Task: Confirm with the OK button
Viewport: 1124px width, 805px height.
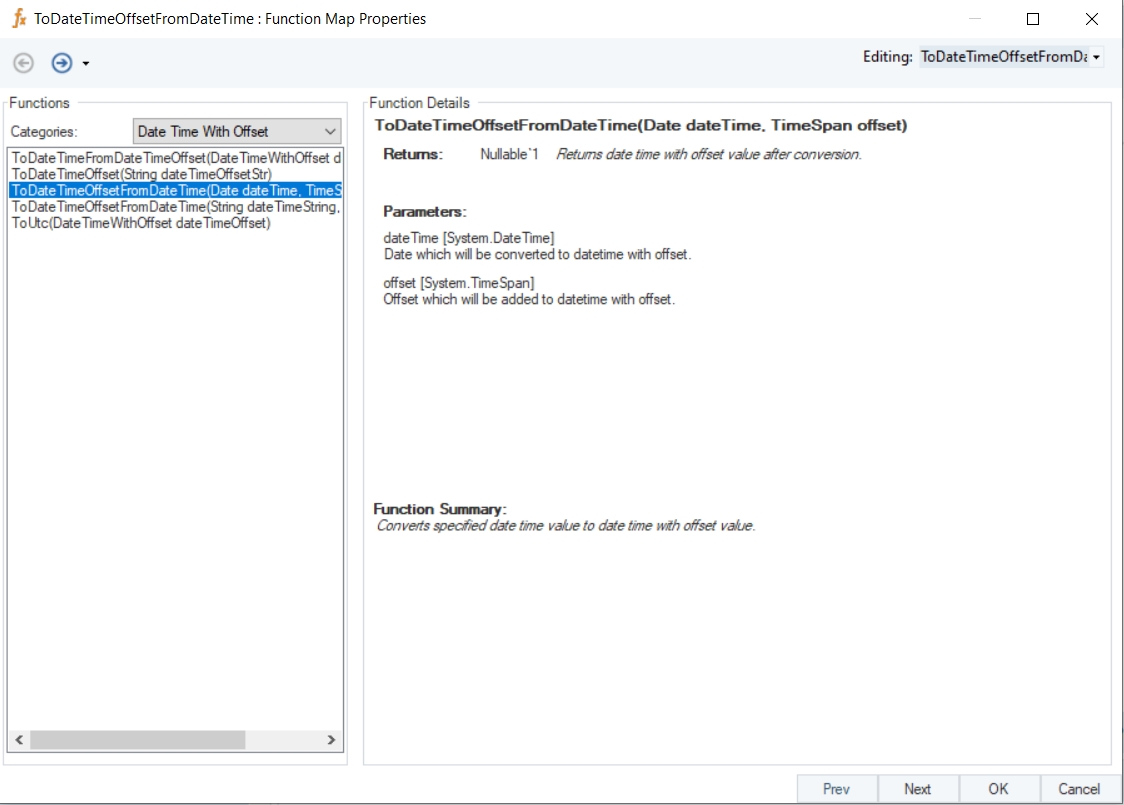Action: coord(998,789)
